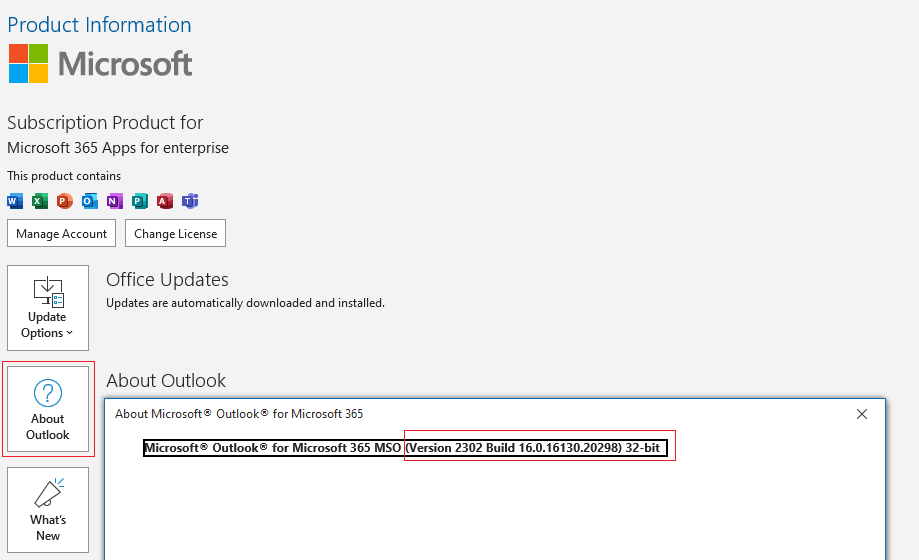Click the Microsoft 365 Apps for enterprise text
Viewport: 919px width, 560px height.
pyautogui.click(x=118, y=148)
